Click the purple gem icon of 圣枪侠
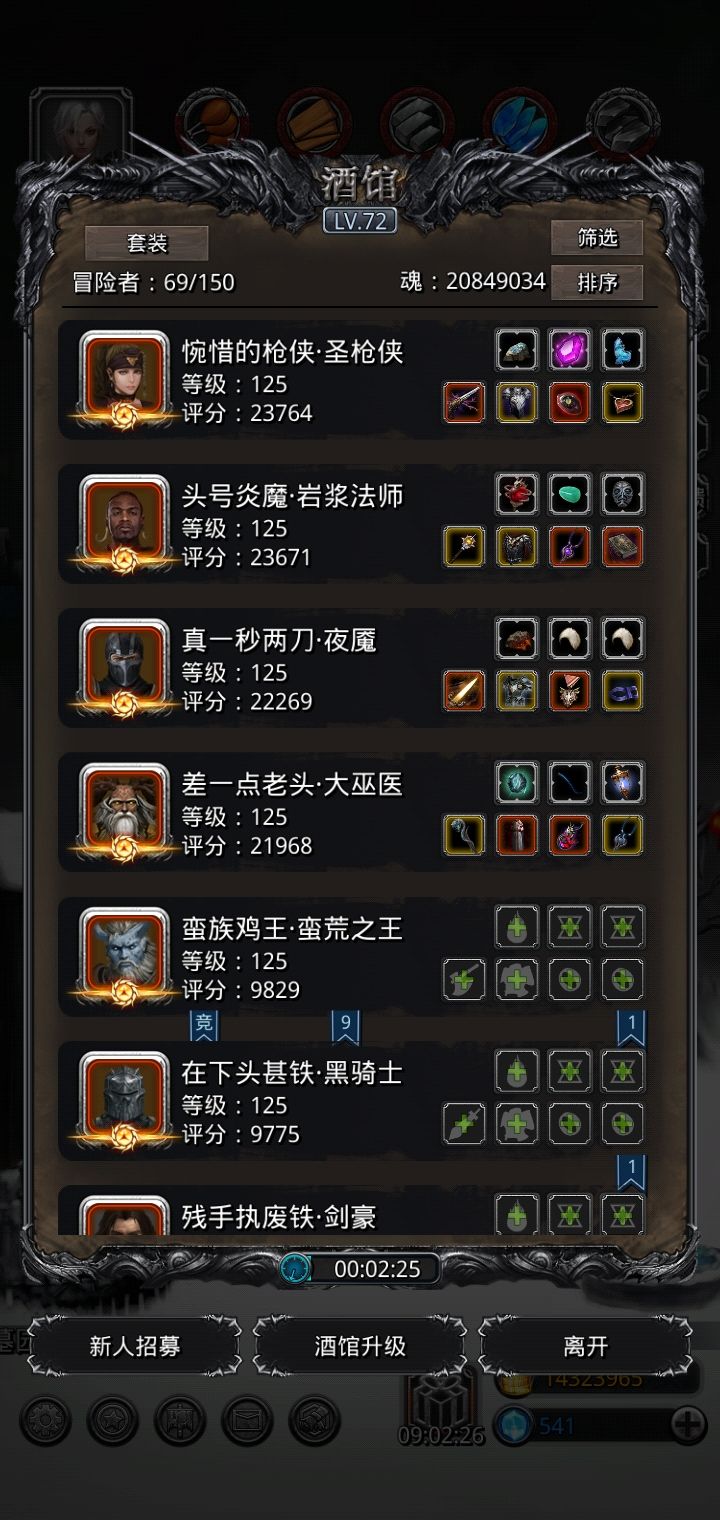 coord(570,350)
